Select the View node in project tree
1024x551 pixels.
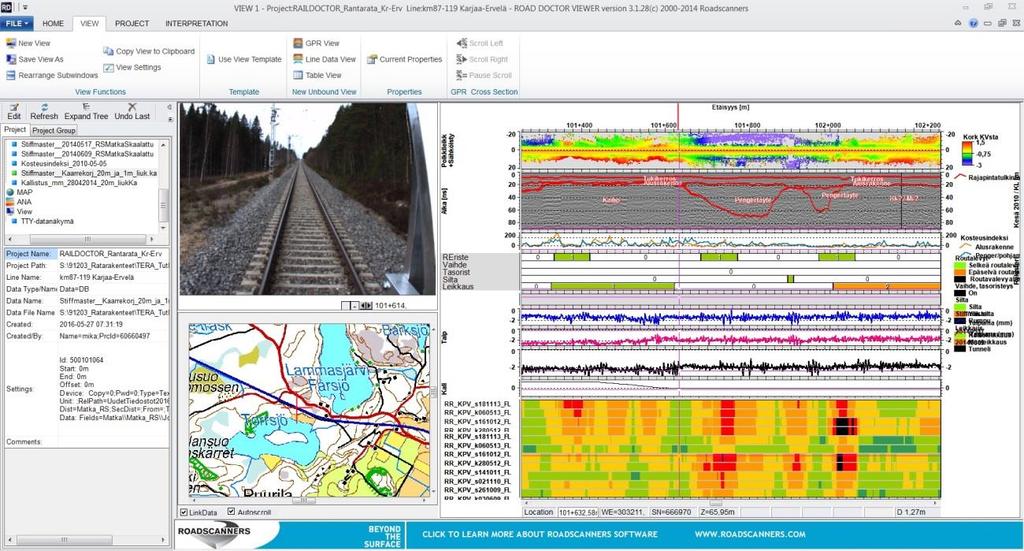(x=19, y=212)
